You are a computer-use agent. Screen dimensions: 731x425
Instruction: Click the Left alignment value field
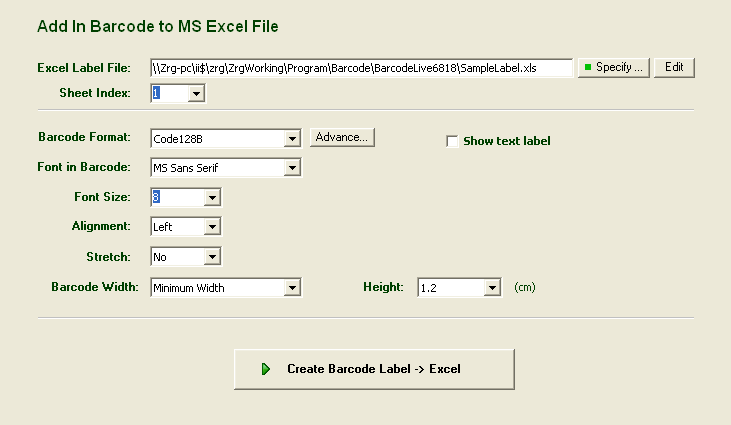(178, 227)
